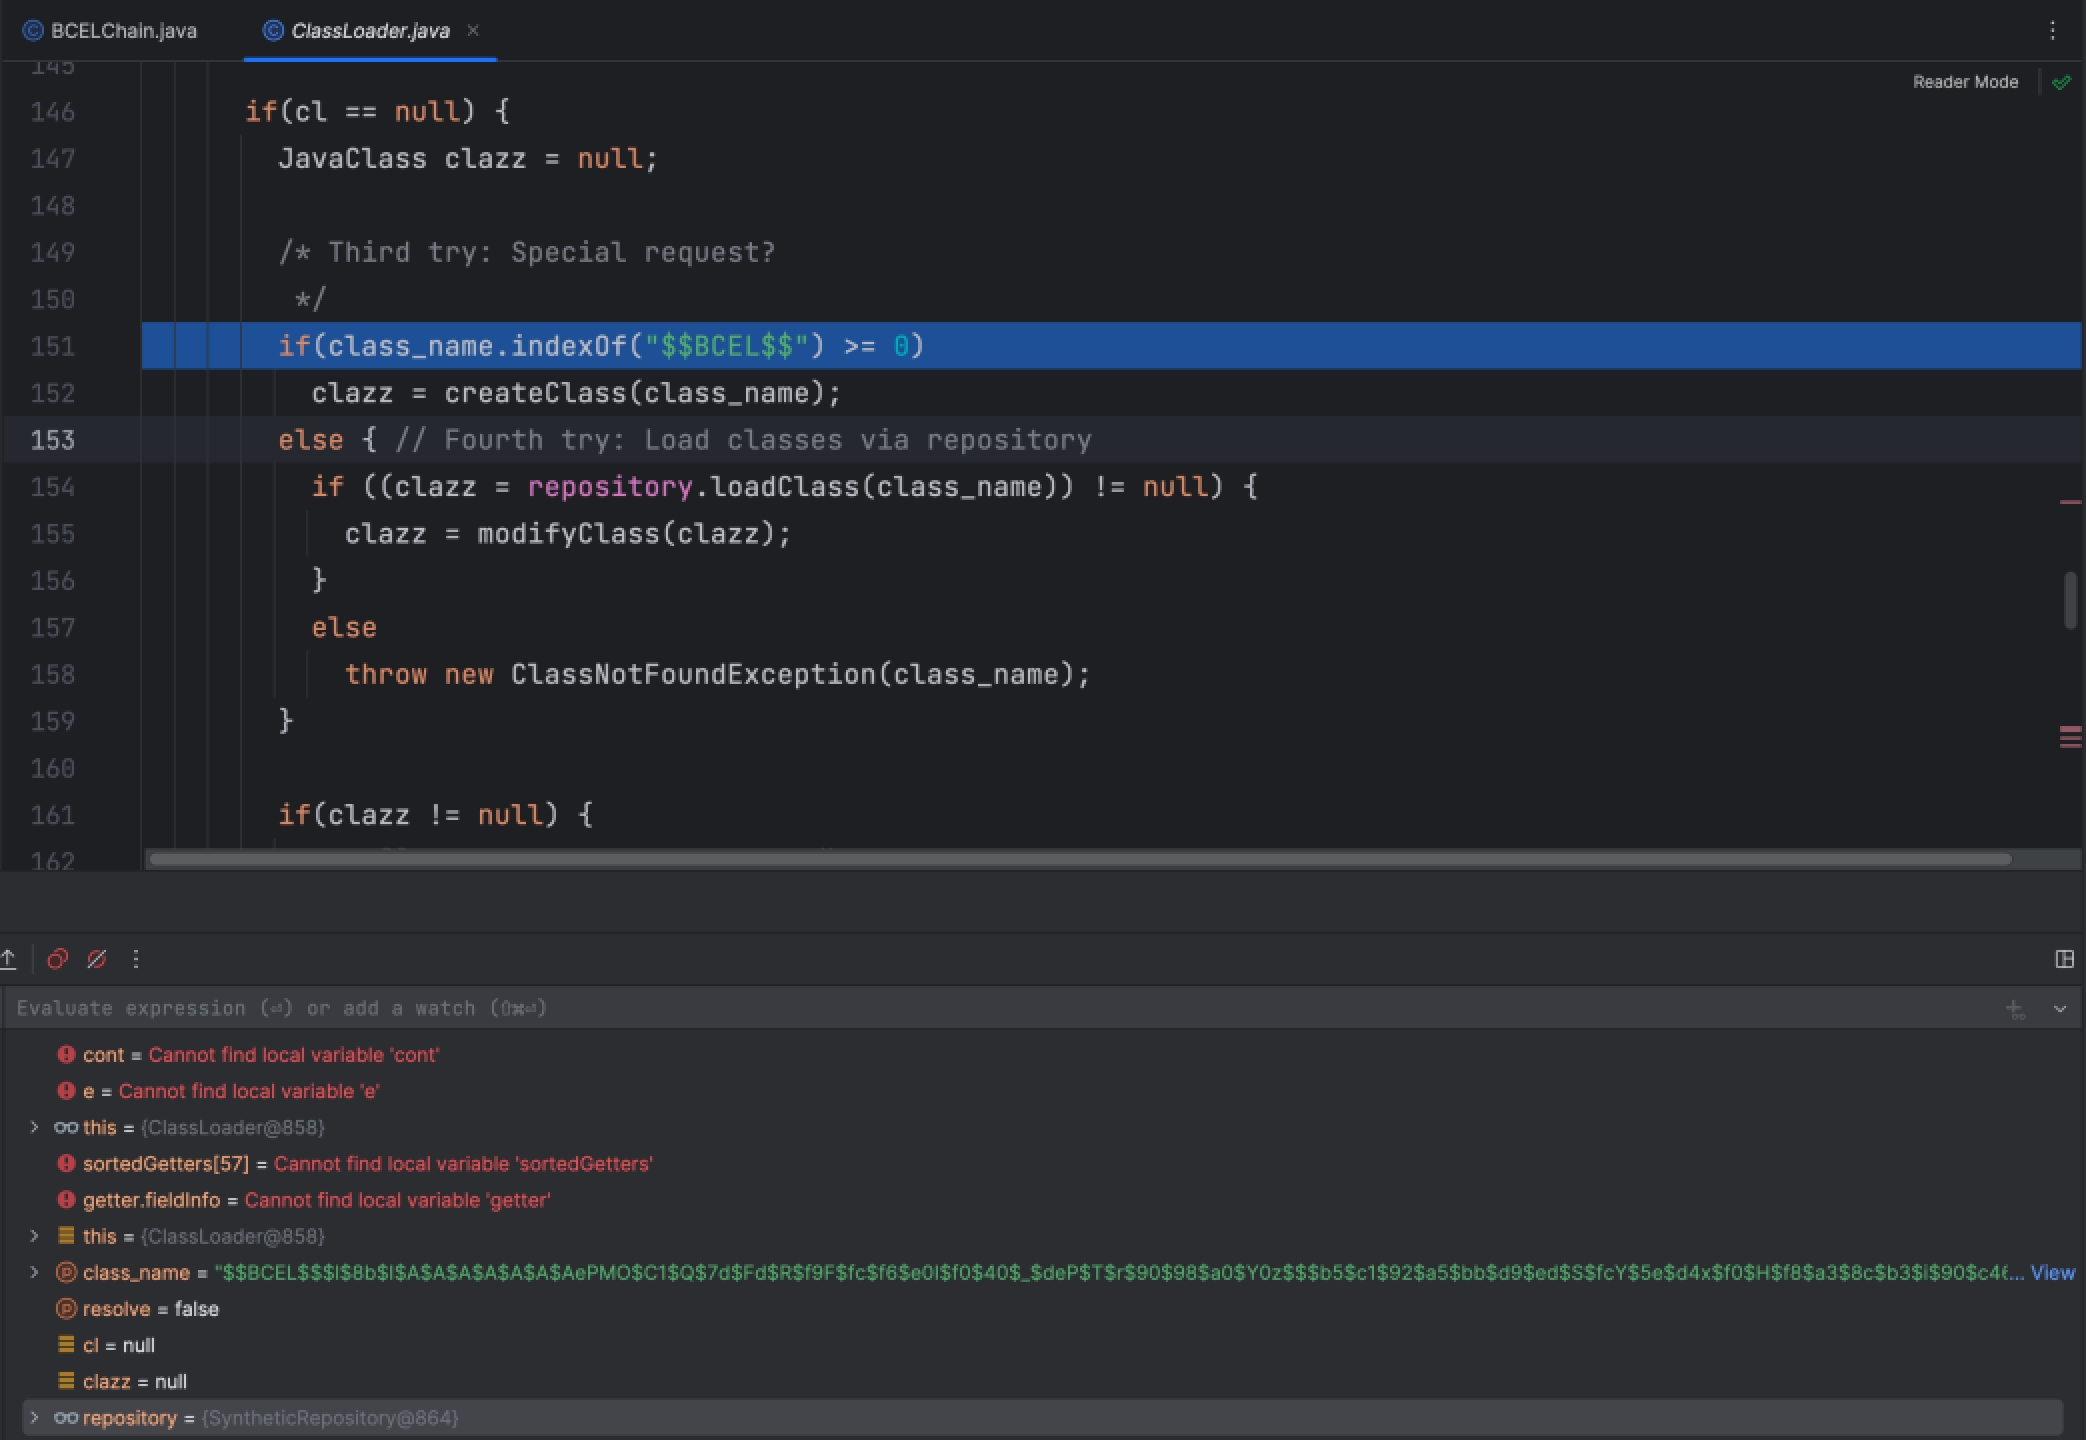The width and height of the screenshot is (2086, 1440).
Task: Click the horizontal editor scrollbar
Action: pos(1078,859)
